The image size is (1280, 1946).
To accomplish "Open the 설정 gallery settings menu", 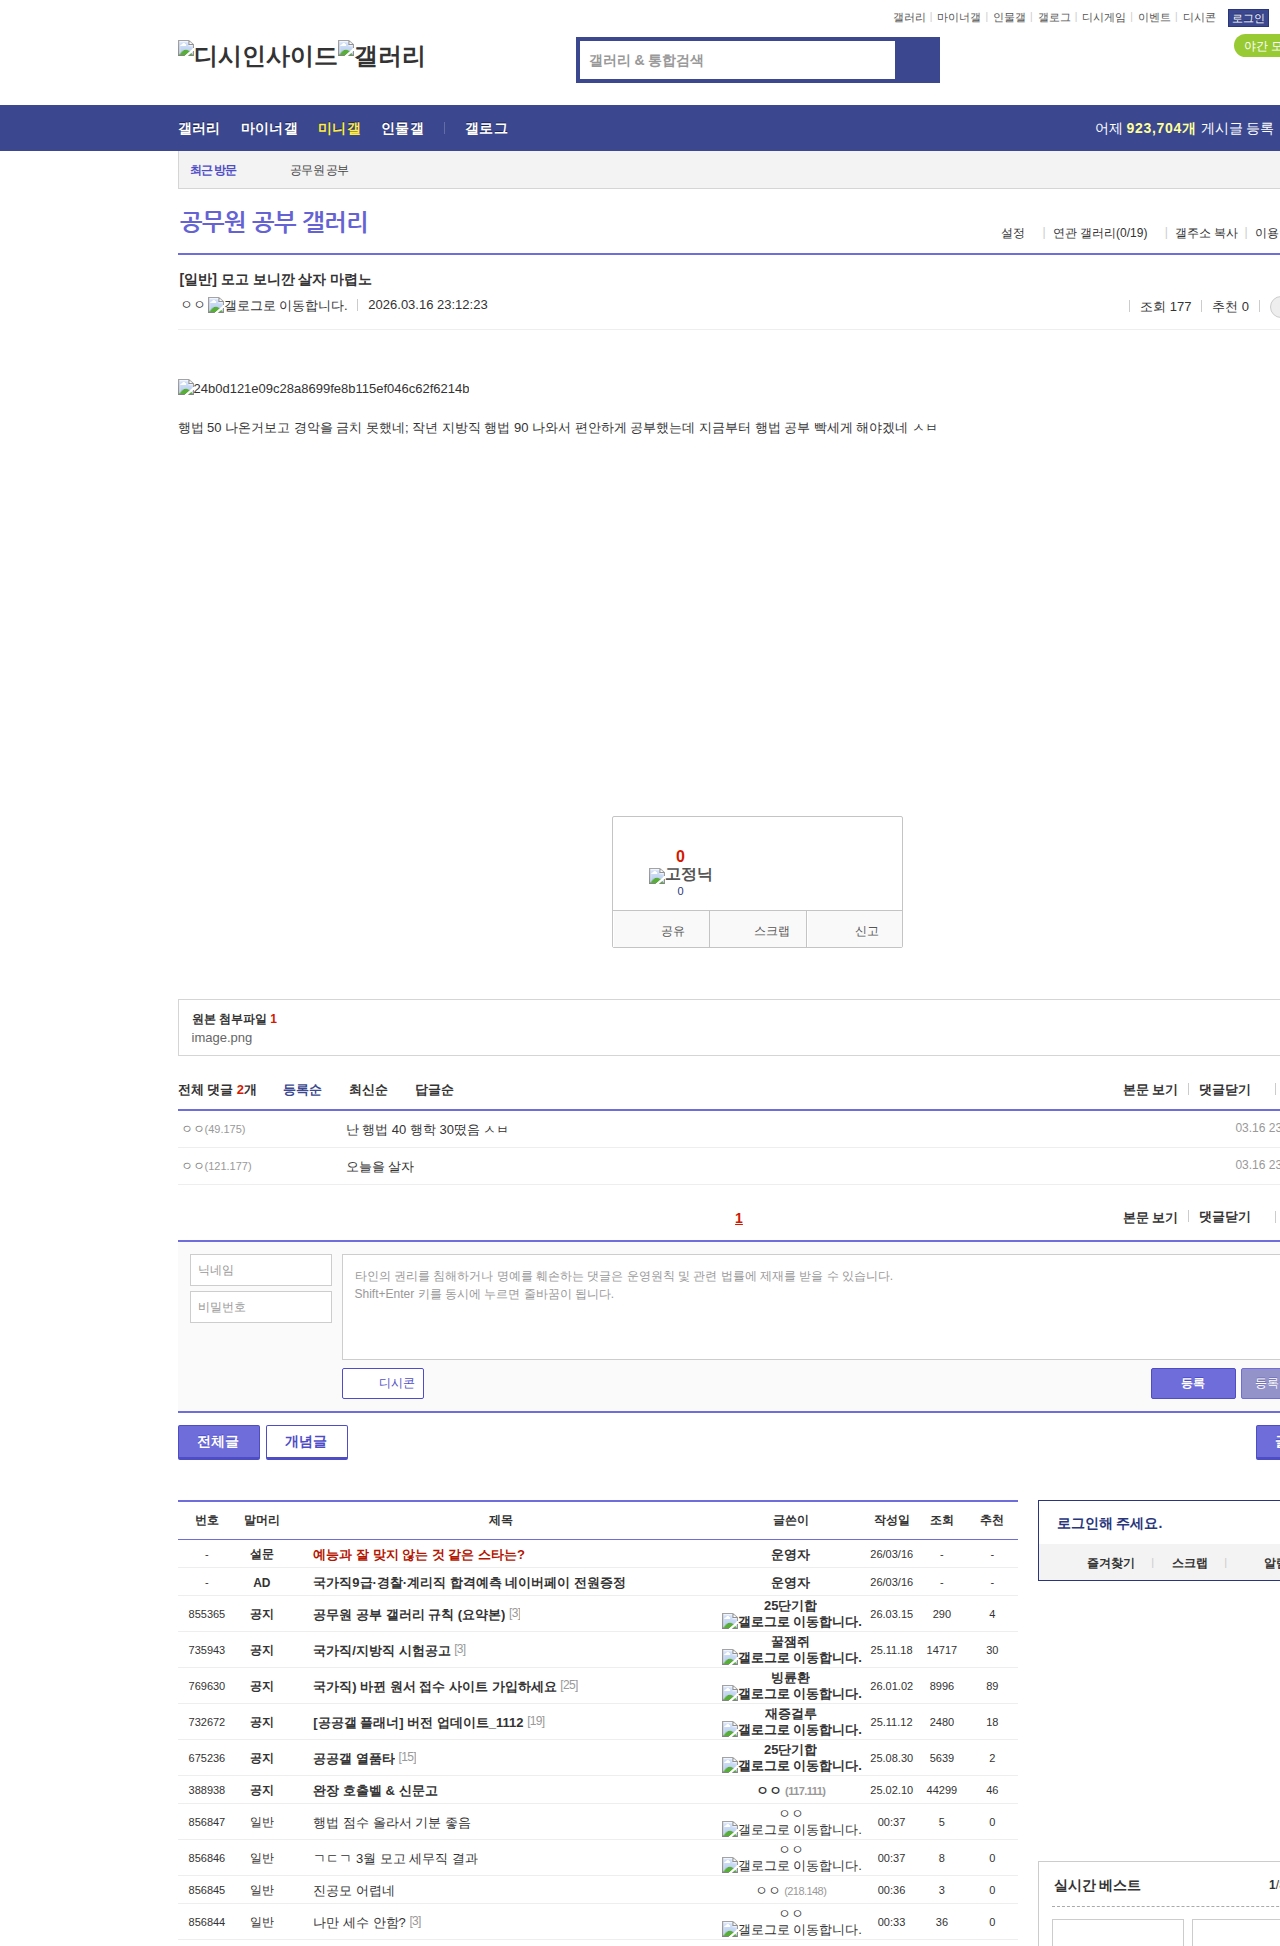I will pyautogui.click(x=1013, y=233).
